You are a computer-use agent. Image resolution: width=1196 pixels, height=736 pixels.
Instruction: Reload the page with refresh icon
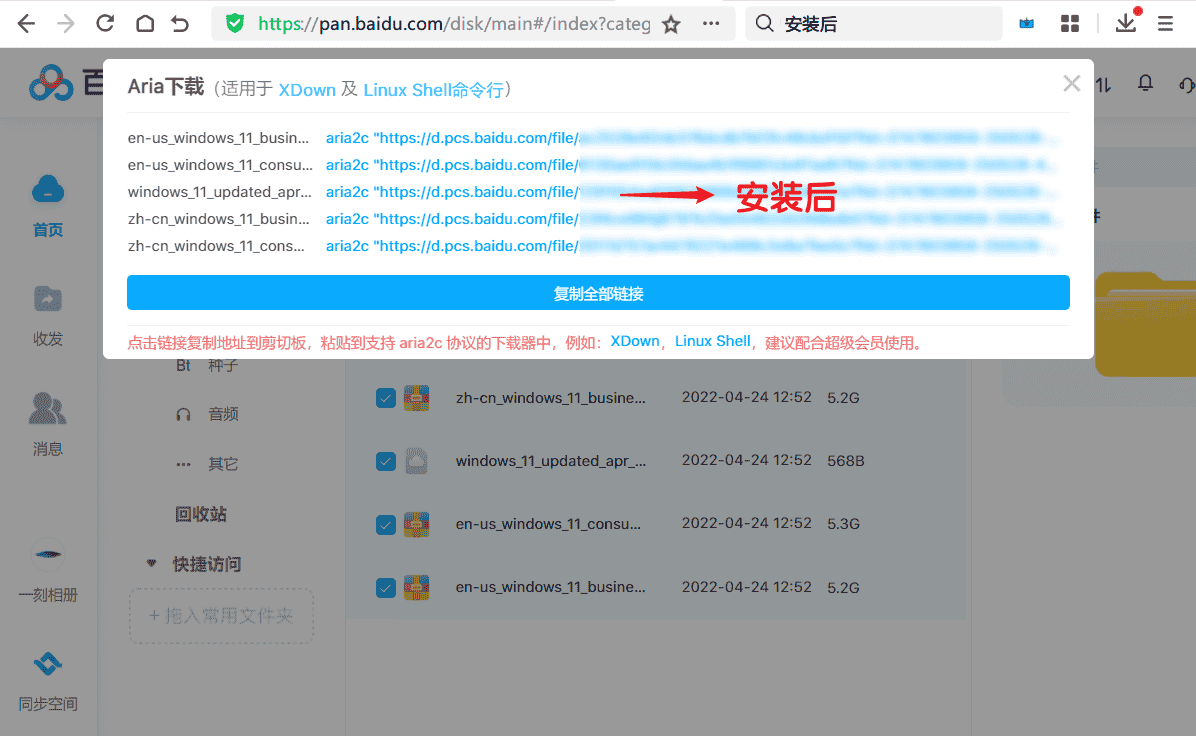point(105,24)
